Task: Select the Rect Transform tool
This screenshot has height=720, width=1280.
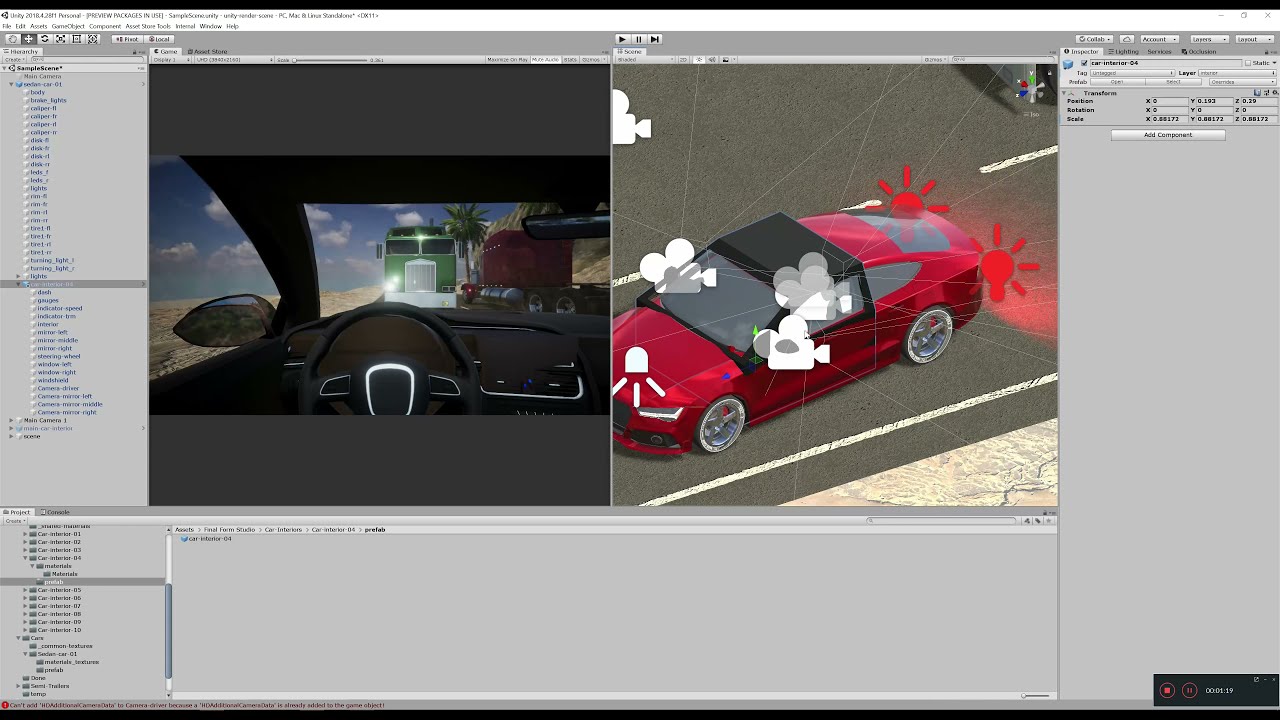Action: pos(76,39)
